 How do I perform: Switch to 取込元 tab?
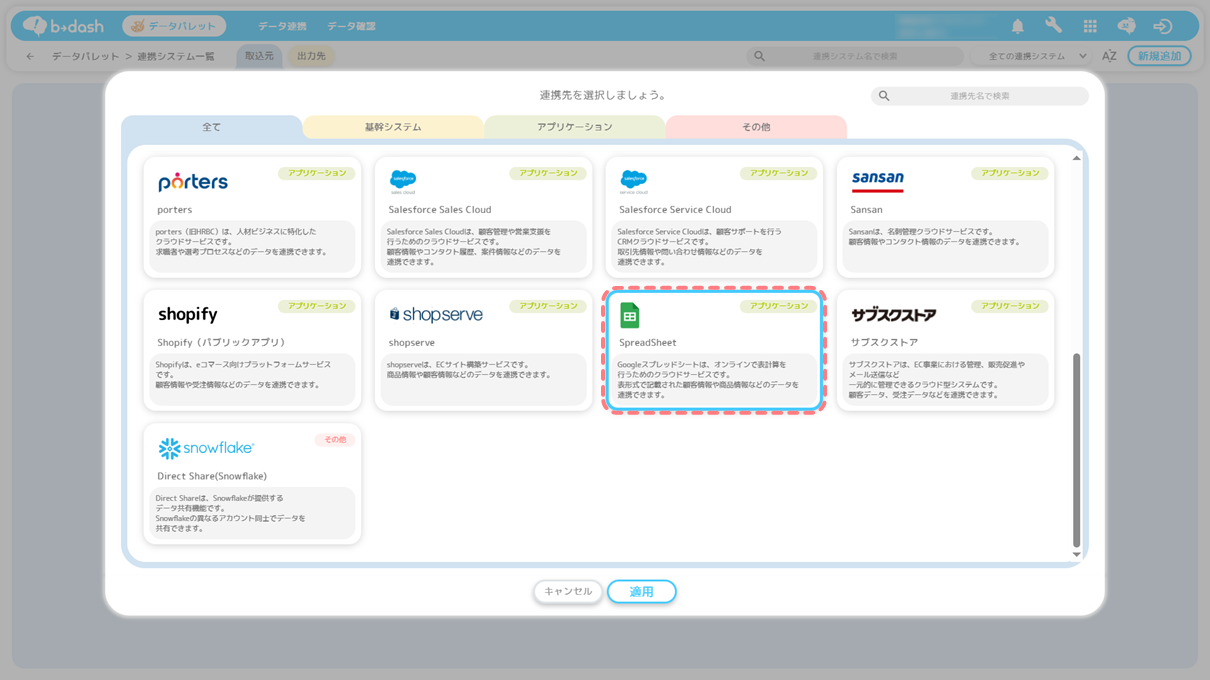(259, 56)
